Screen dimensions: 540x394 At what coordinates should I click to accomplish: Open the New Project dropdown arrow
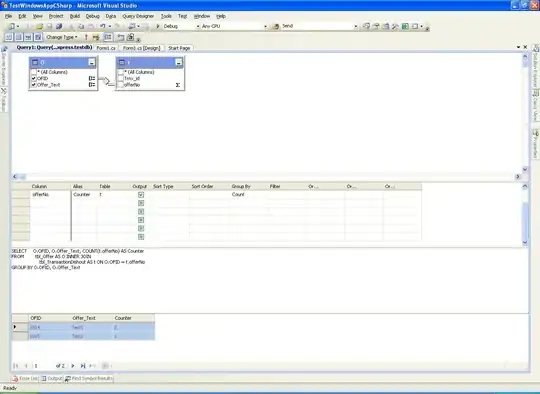pyautogui.click(x=18, y=26)
